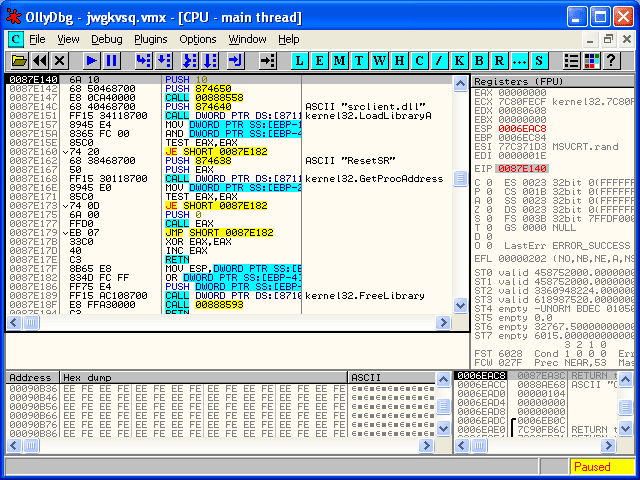Click stack pane scroll down arrow

coord(625,429)
